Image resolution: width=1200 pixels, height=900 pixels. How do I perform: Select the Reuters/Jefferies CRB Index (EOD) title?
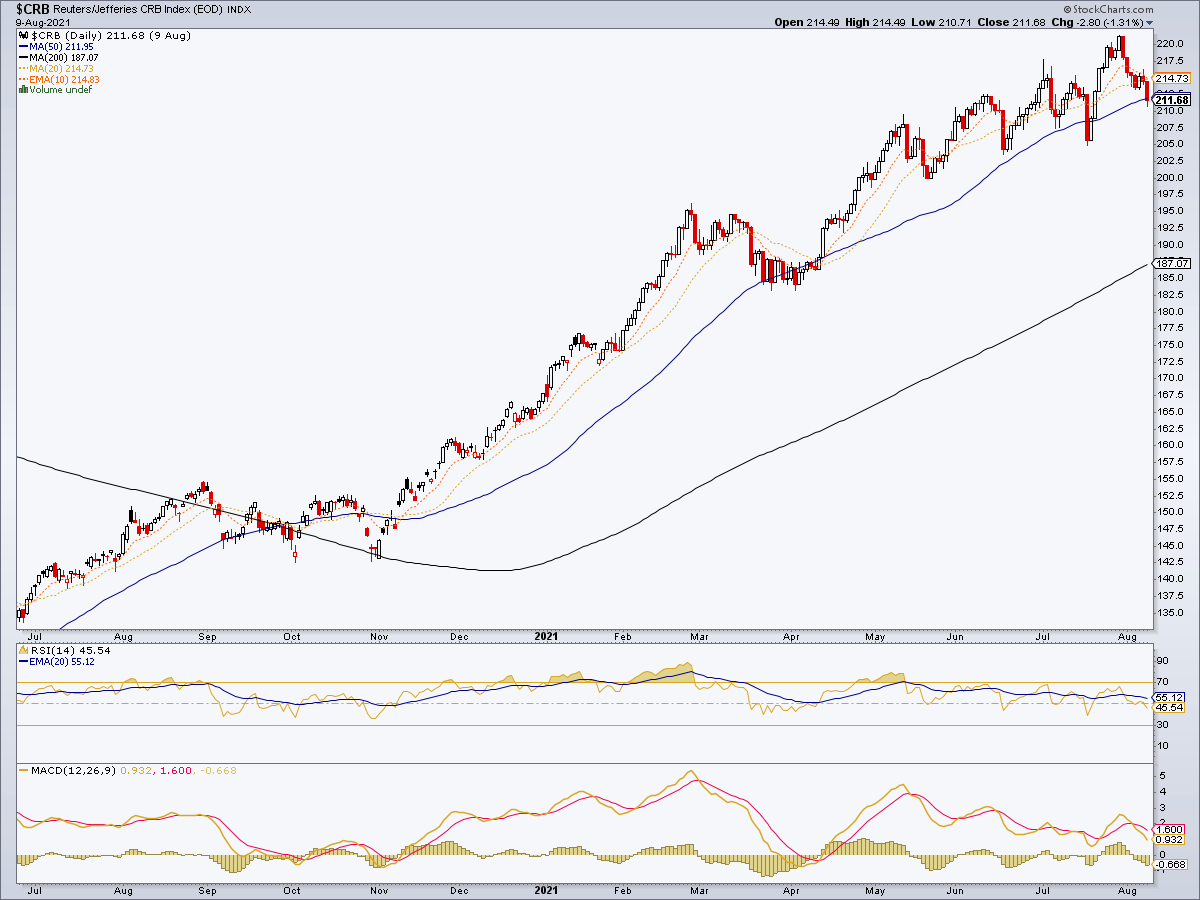136,10
